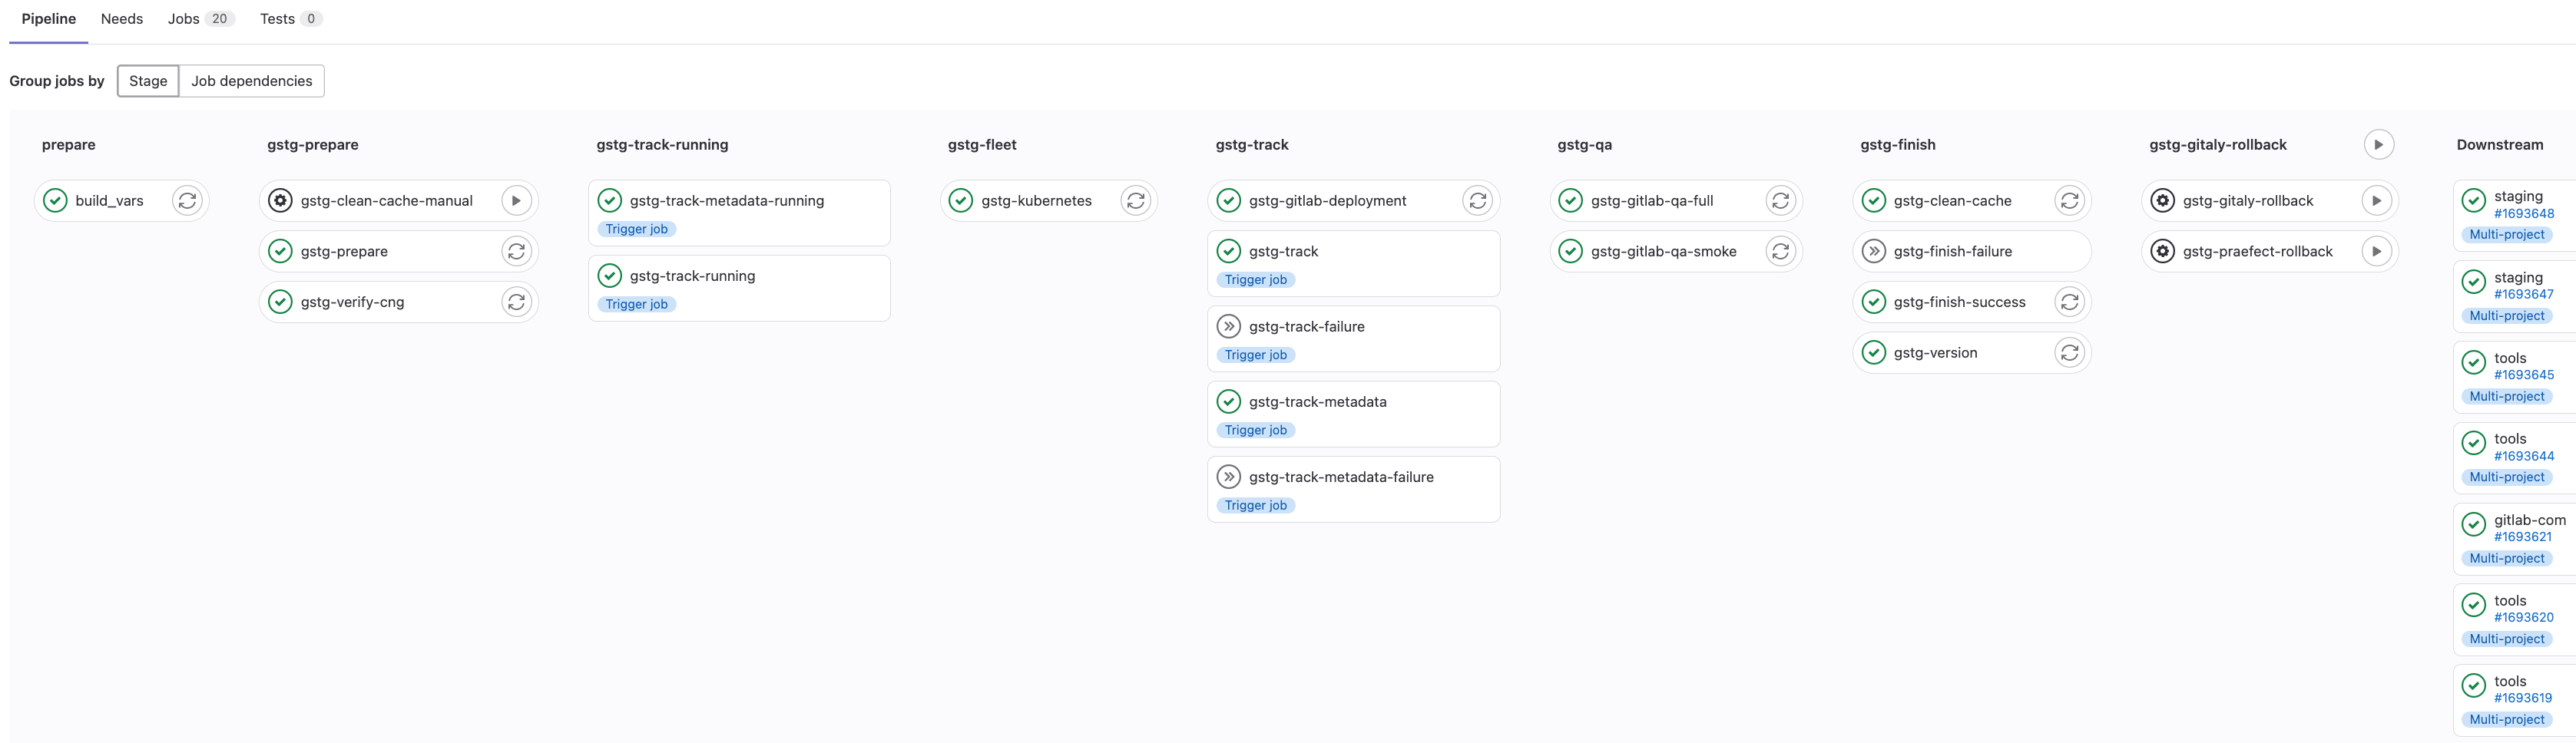
Task: Retry the gstg-verify-cng job
Action: [x=516, y=302]
